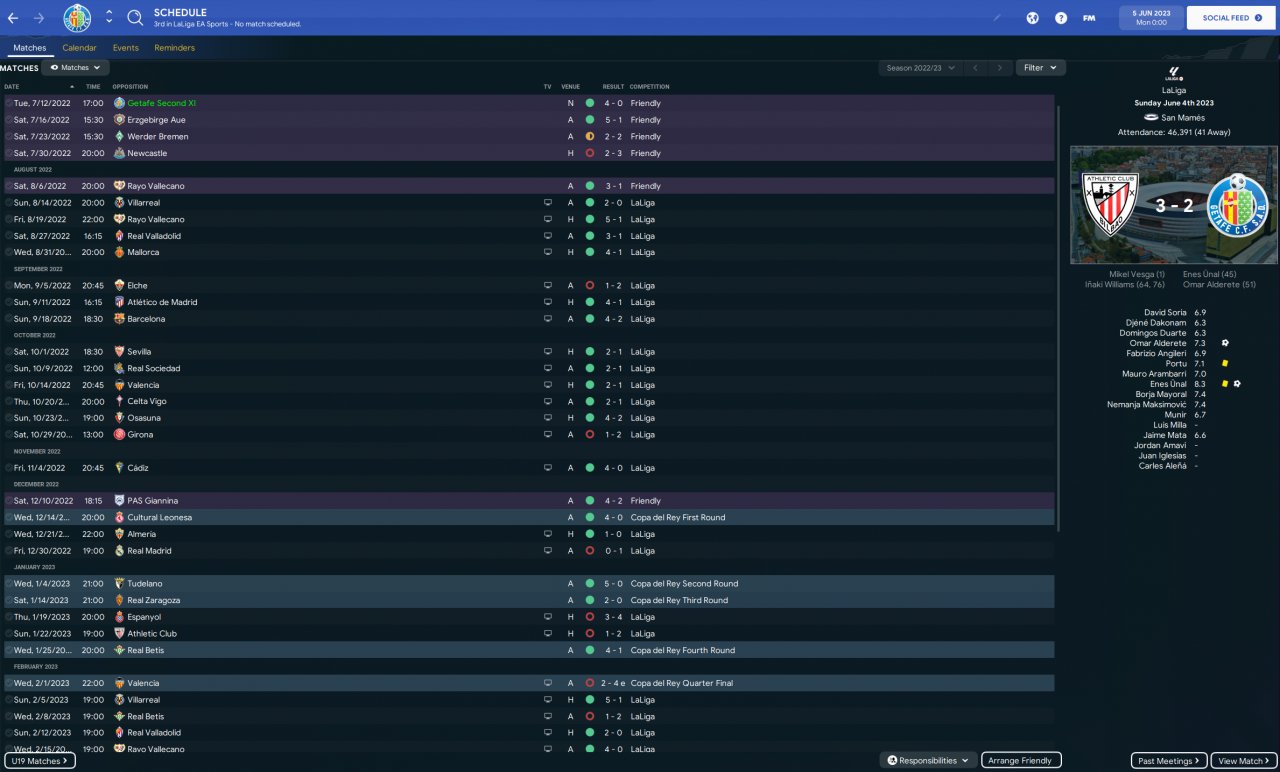Click the Girona club badge

coord(119,435)
